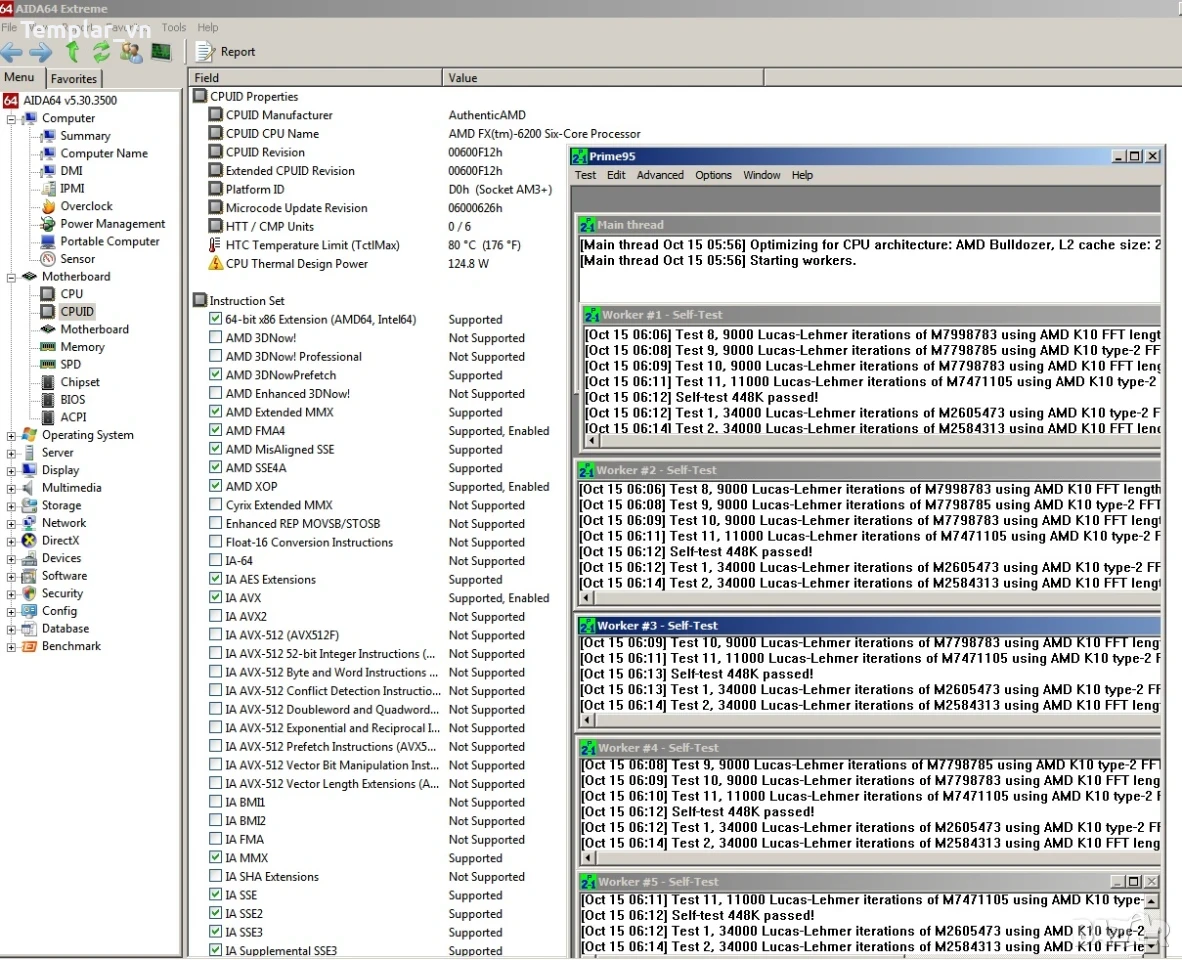
Task: Expand the DirectX node
Action: point(11,541)
